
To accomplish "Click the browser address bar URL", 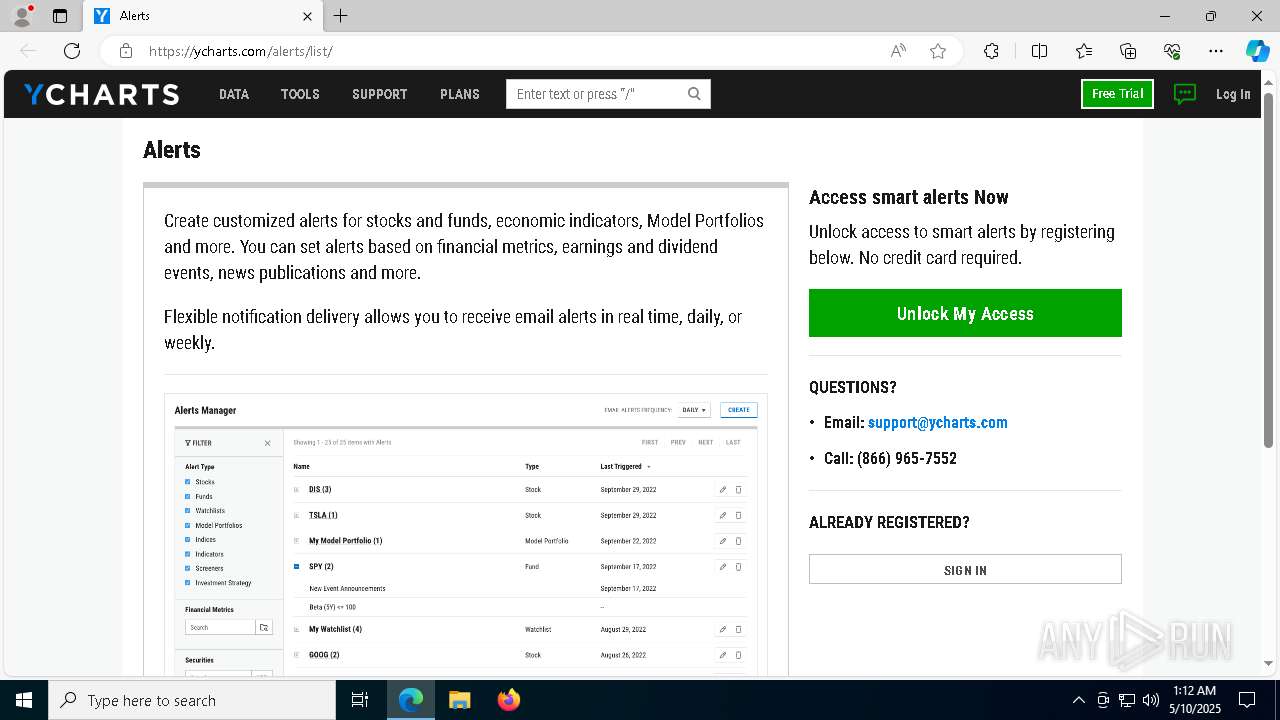I will pyautogui.click(x=240, y=51).
